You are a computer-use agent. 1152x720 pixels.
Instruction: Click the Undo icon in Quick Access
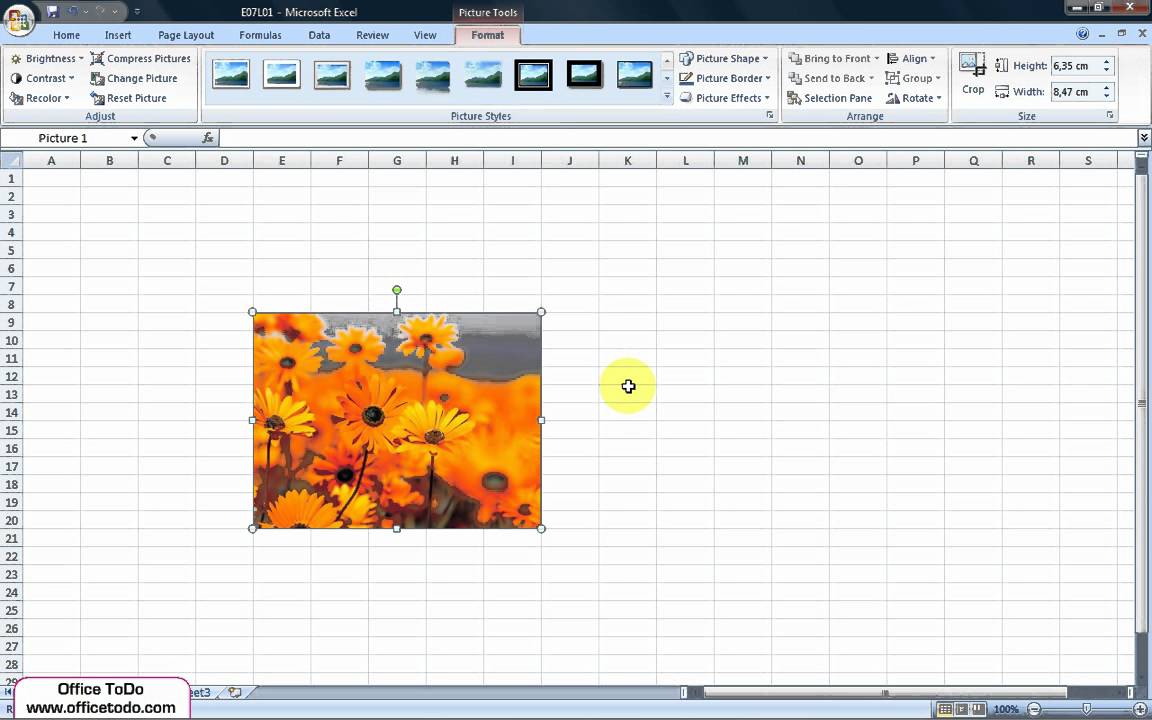click(73, 12)
